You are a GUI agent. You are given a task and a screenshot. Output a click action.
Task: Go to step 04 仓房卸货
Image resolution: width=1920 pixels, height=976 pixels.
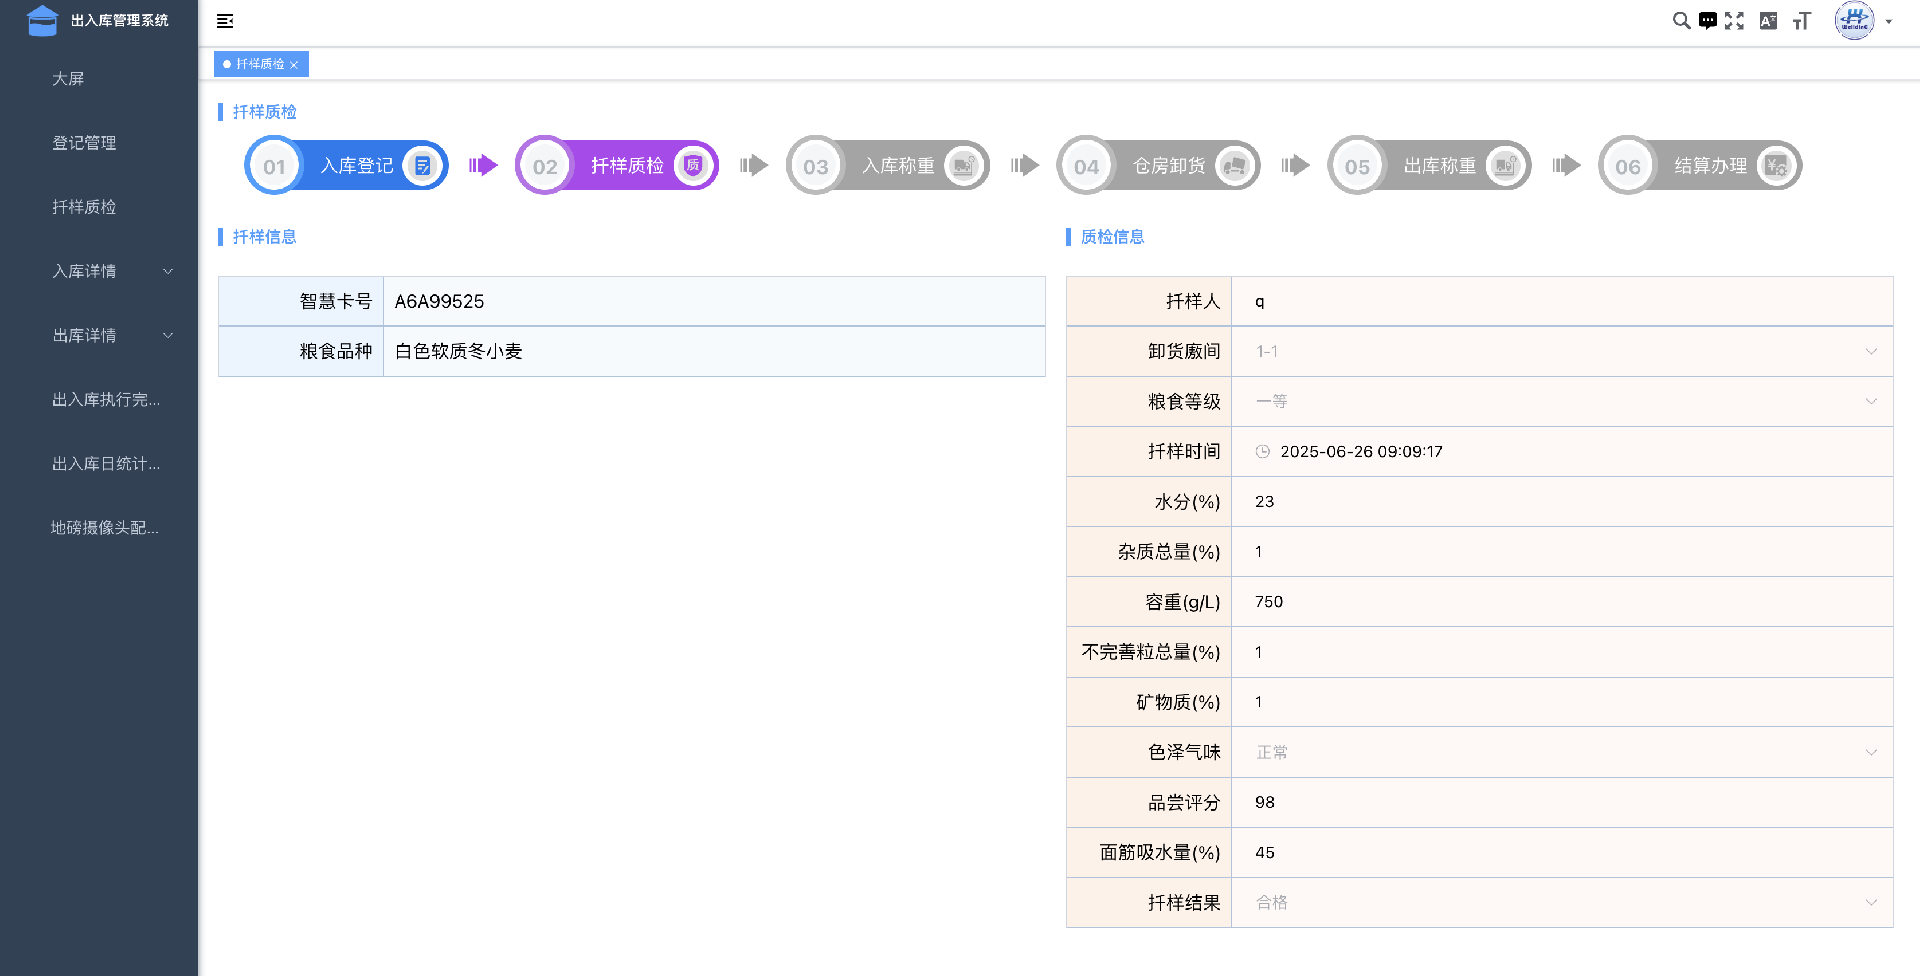click(x=1159, y=166)
